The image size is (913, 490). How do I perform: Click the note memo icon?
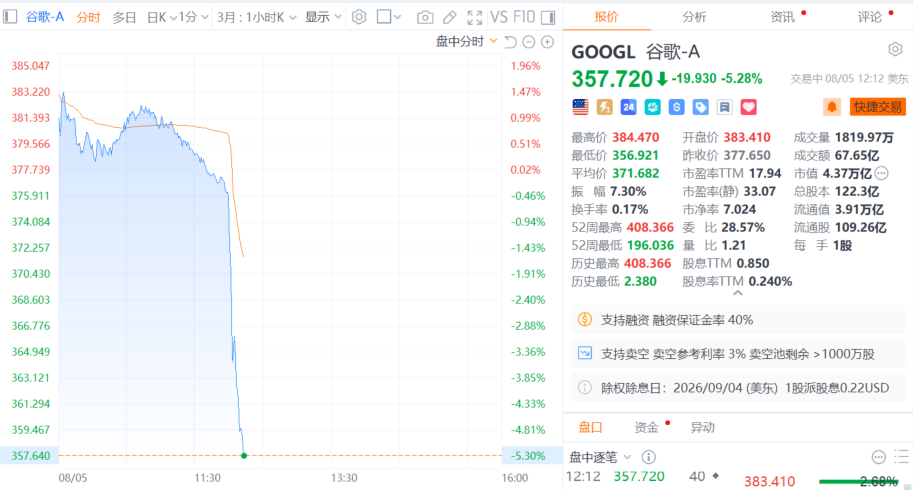click(x=724, y=107)
